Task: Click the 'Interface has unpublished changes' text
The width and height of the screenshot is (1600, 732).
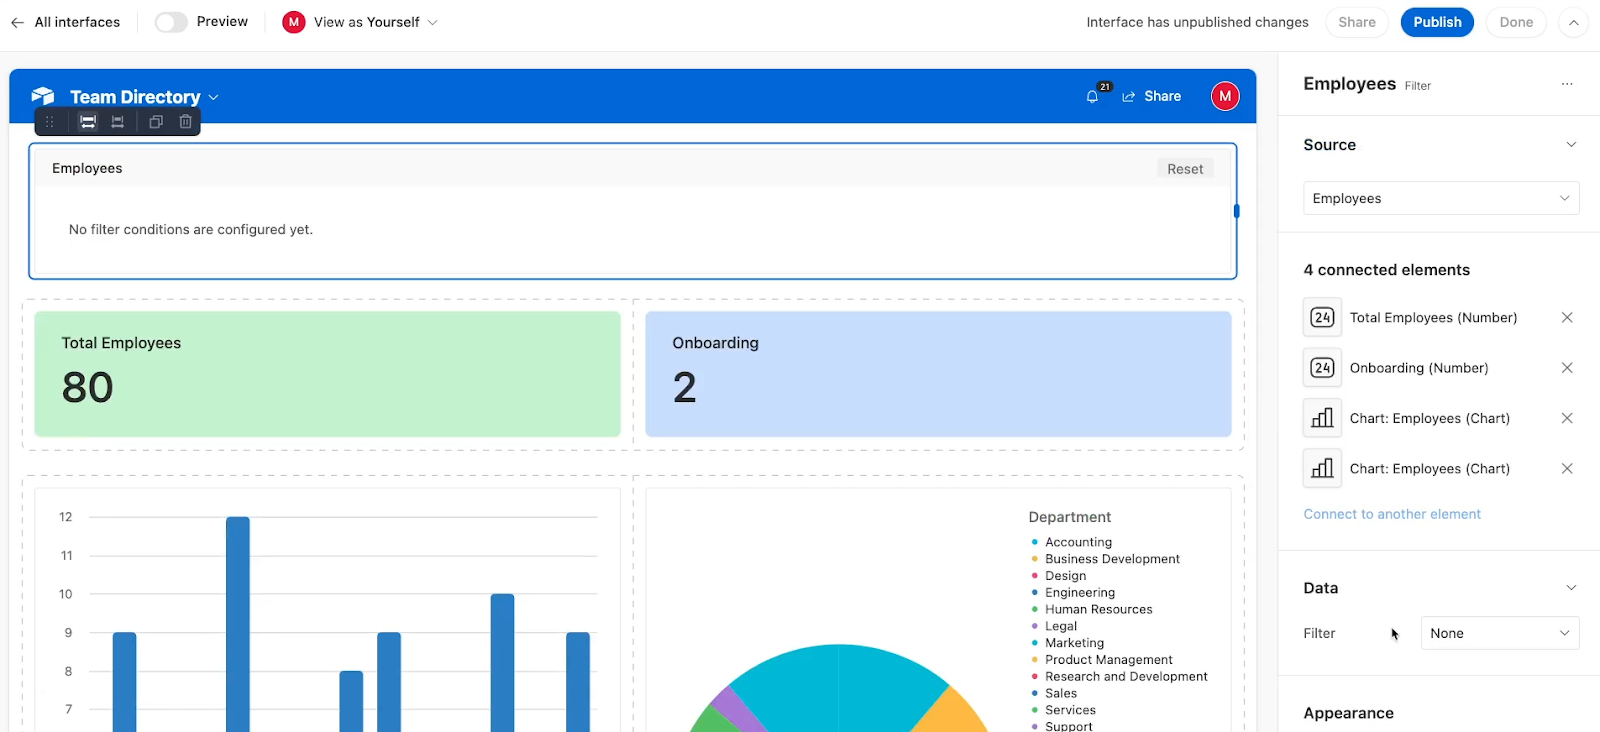Action: (1197, 22)
